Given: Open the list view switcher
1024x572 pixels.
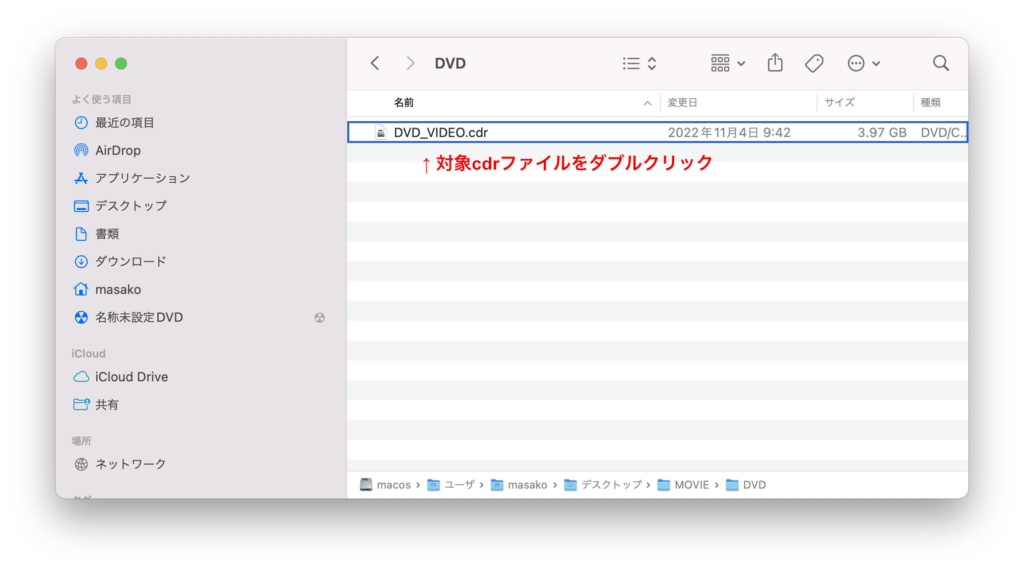Looking at the screenshot, I should (x=639, y=63).
